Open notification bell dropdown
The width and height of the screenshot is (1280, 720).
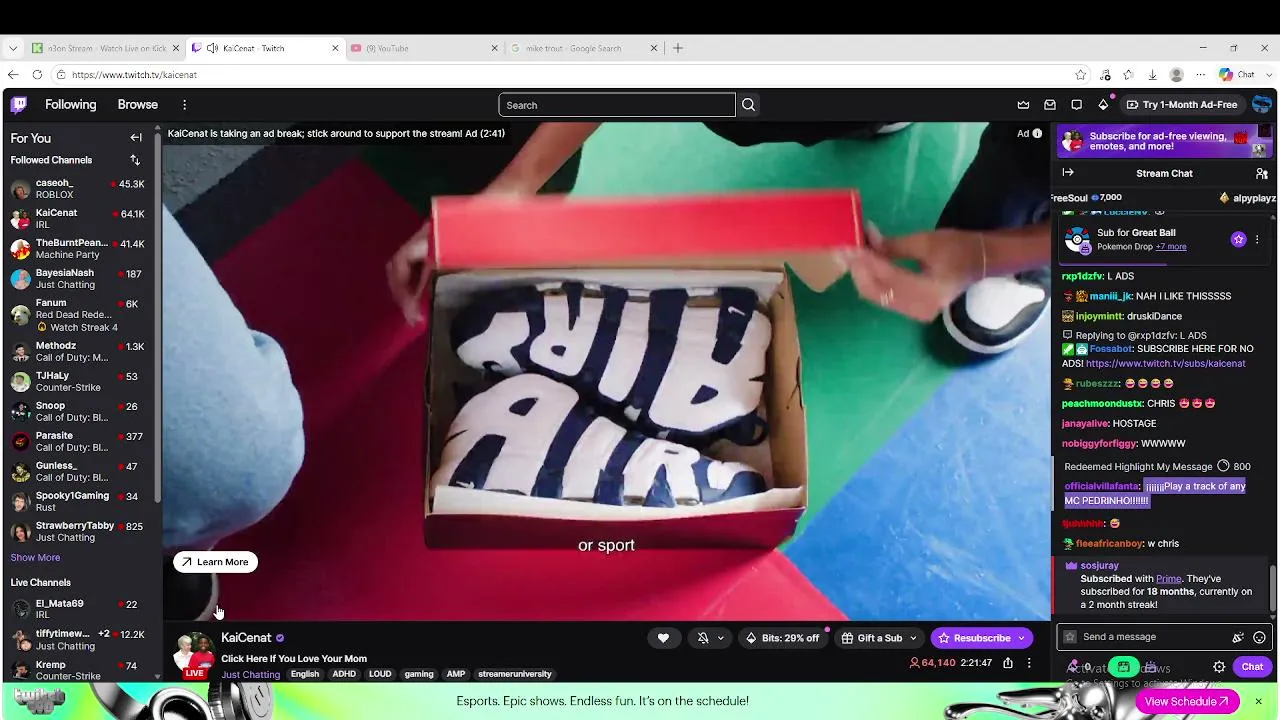tap(710, 638)
